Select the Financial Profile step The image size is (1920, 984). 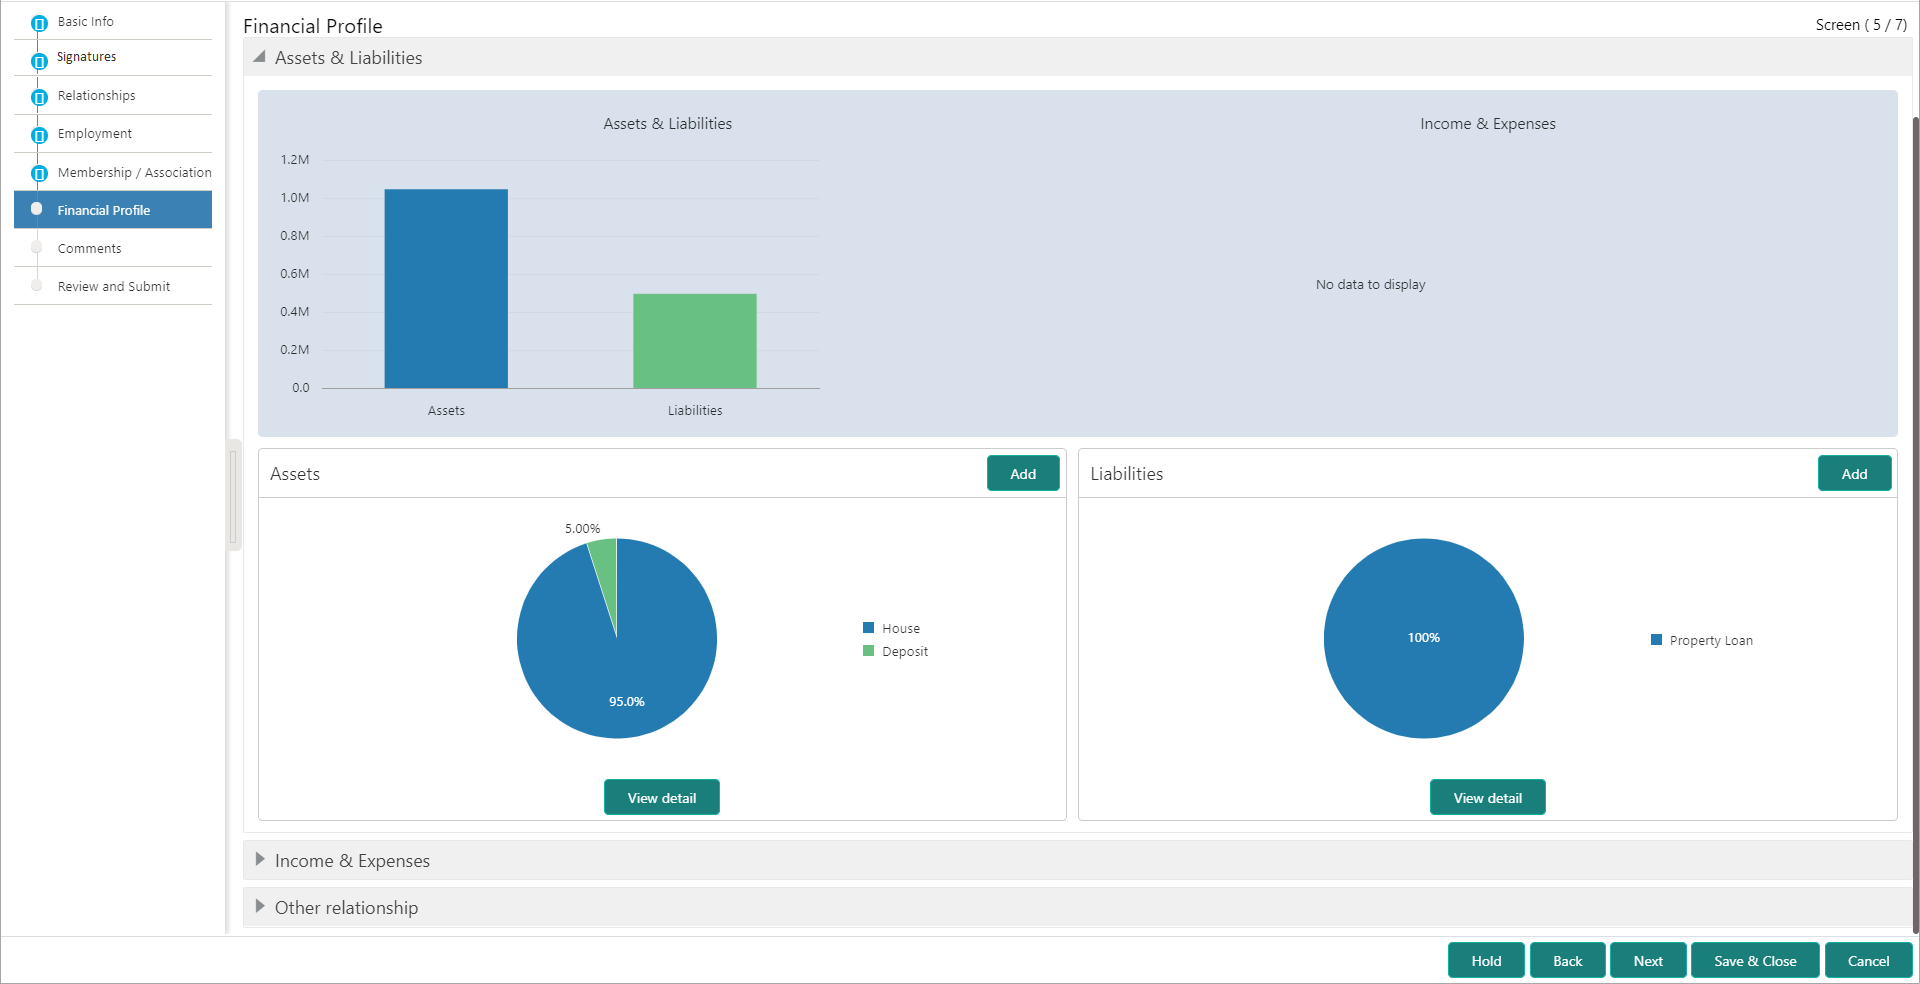(x=113, y=210)
